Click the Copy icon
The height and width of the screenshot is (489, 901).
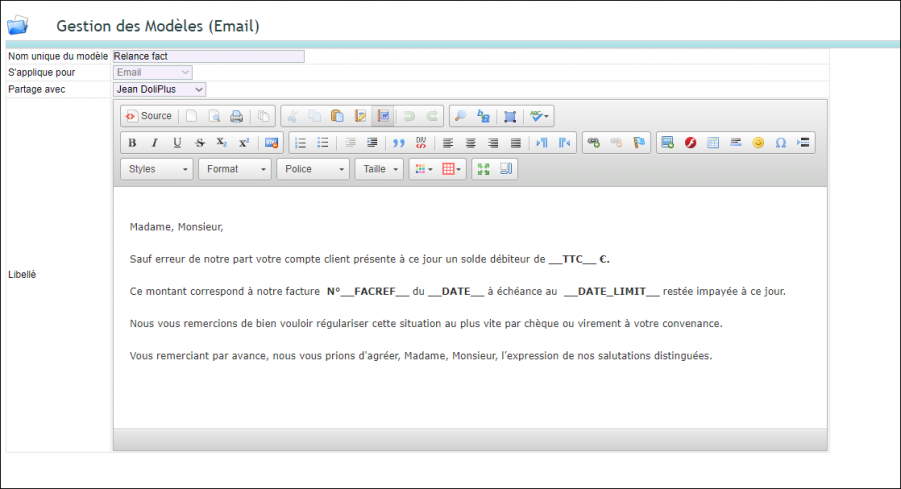315,116
